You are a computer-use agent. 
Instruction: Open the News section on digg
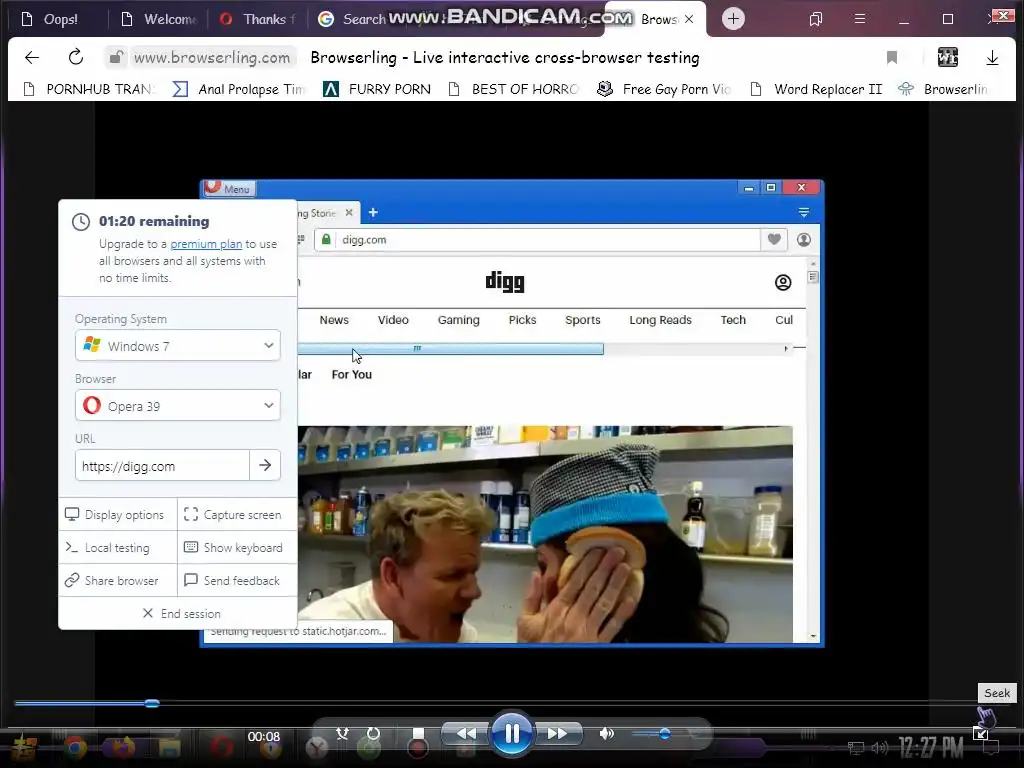[x=334, y=320]
